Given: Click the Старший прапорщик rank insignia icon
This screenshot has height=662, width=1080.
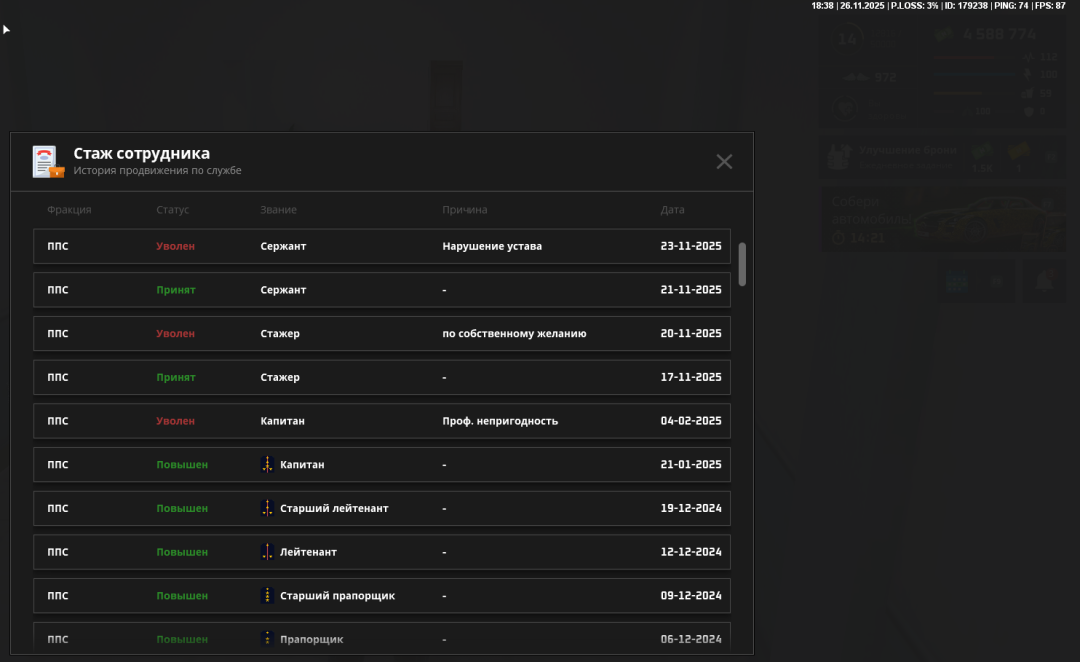Looking at the screenshot, I should click(267, 596).
